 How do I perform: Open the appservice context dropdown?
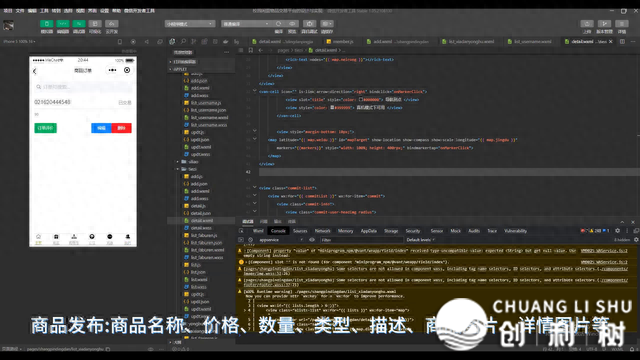(x=281, y=240)
